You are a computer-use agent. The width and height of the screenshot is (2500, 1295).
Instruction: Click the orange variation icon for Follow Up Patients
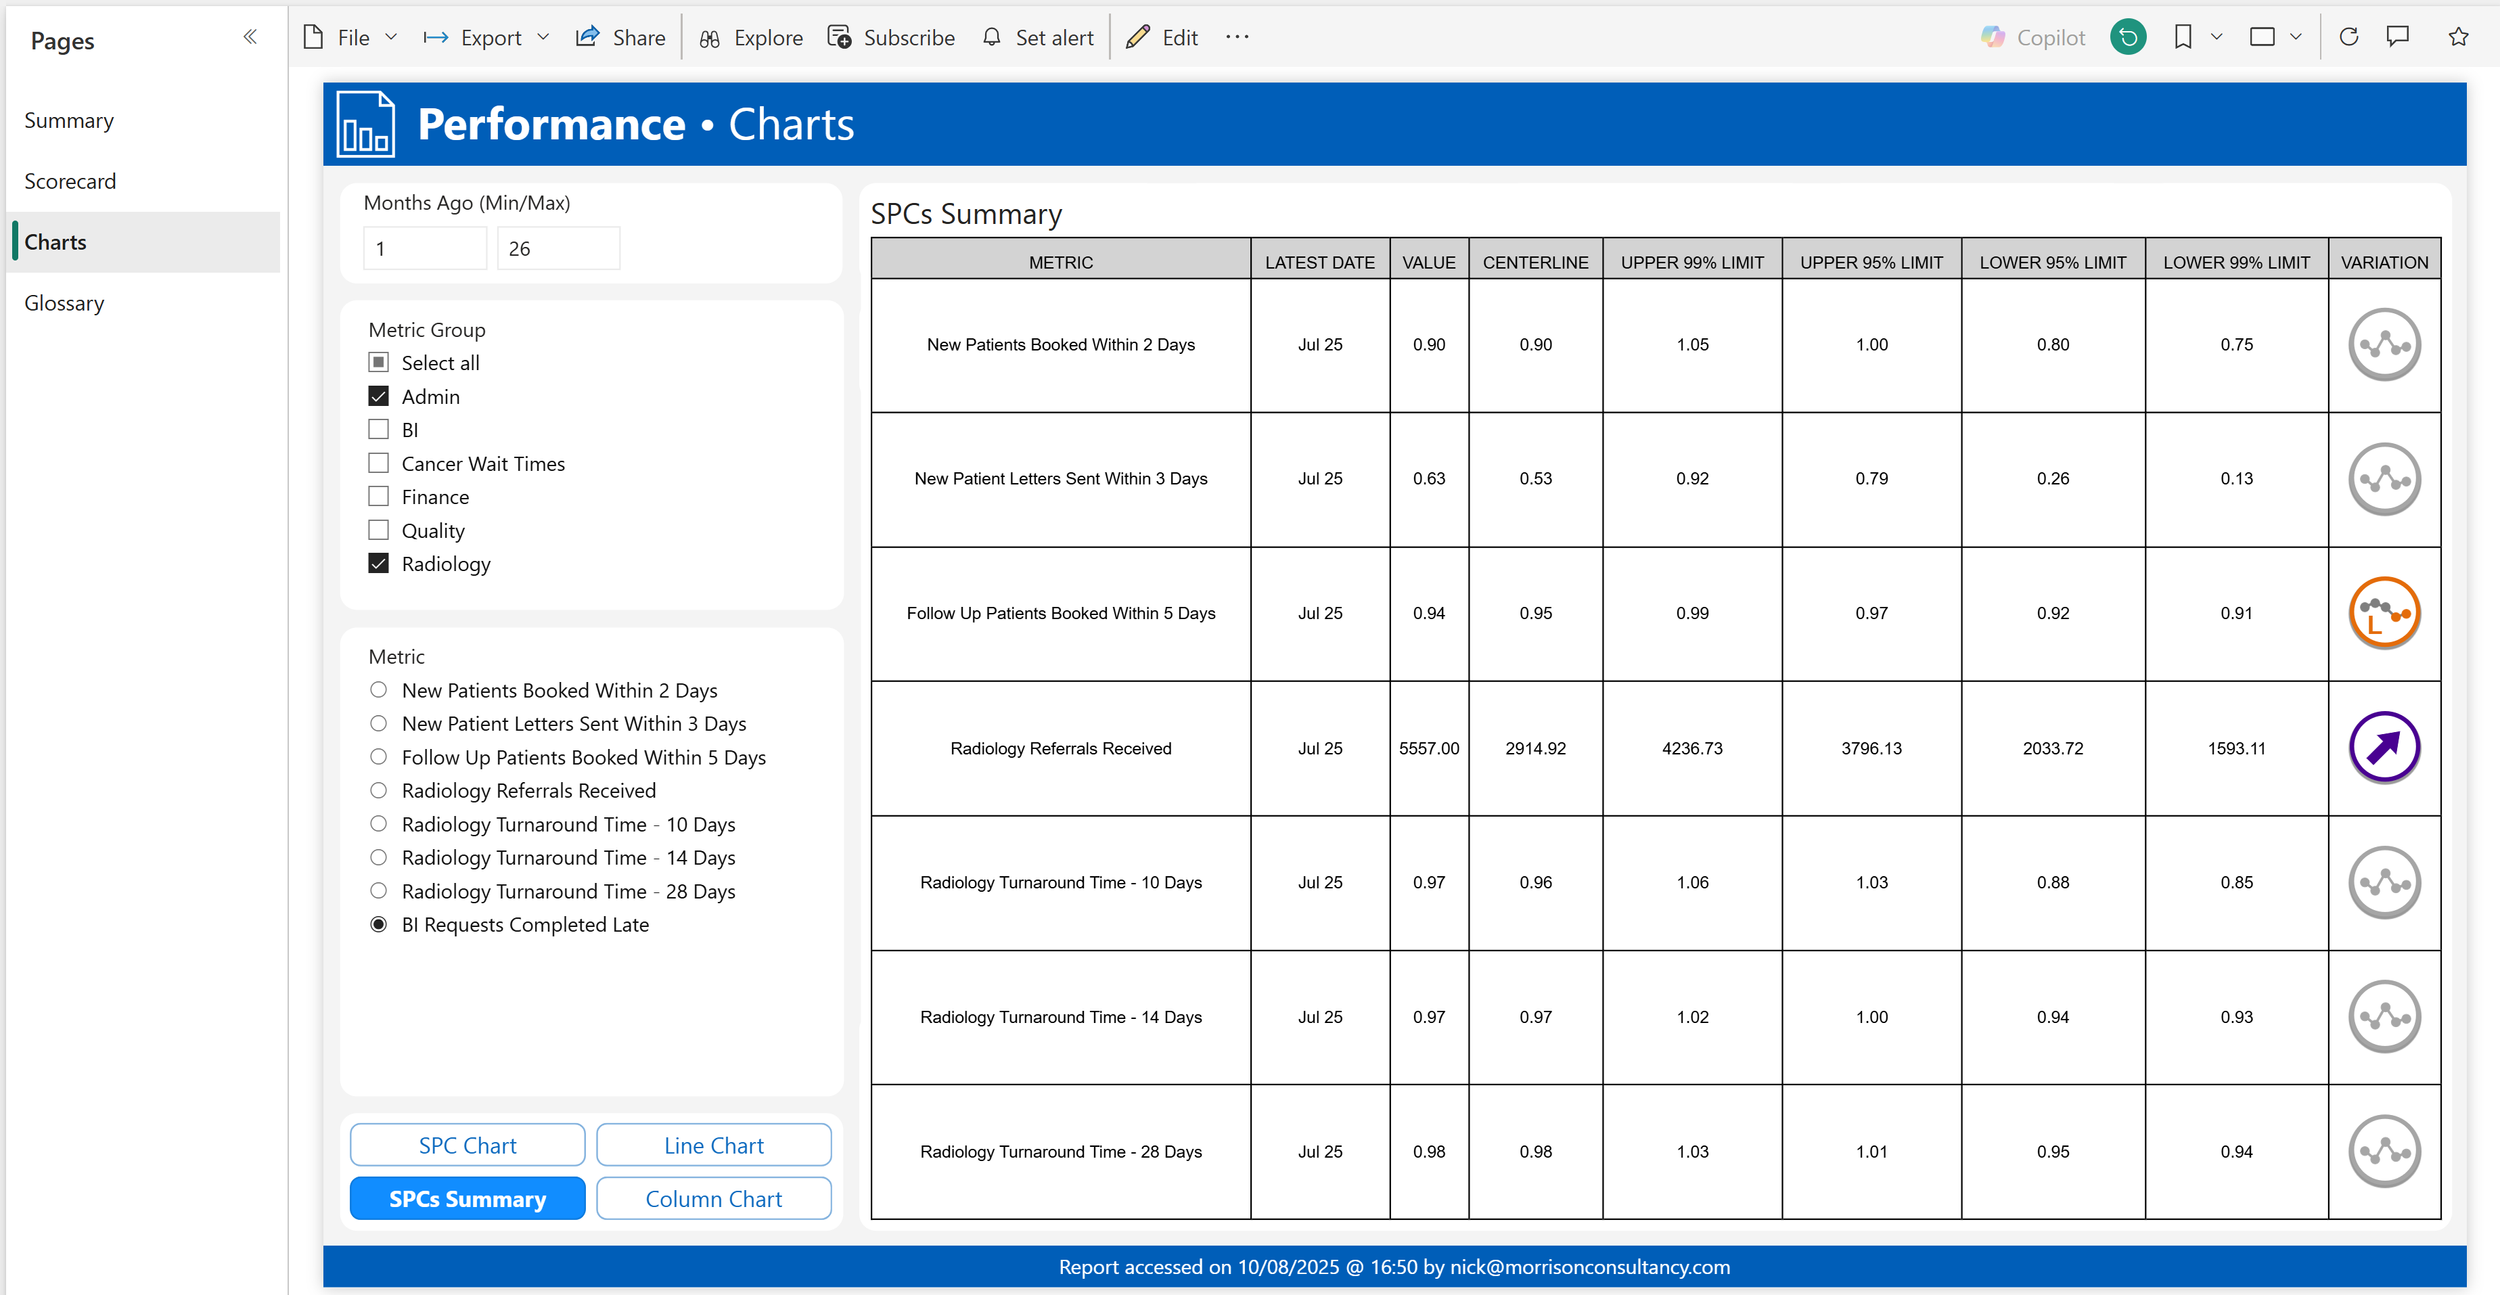[x=2384, y=613]
